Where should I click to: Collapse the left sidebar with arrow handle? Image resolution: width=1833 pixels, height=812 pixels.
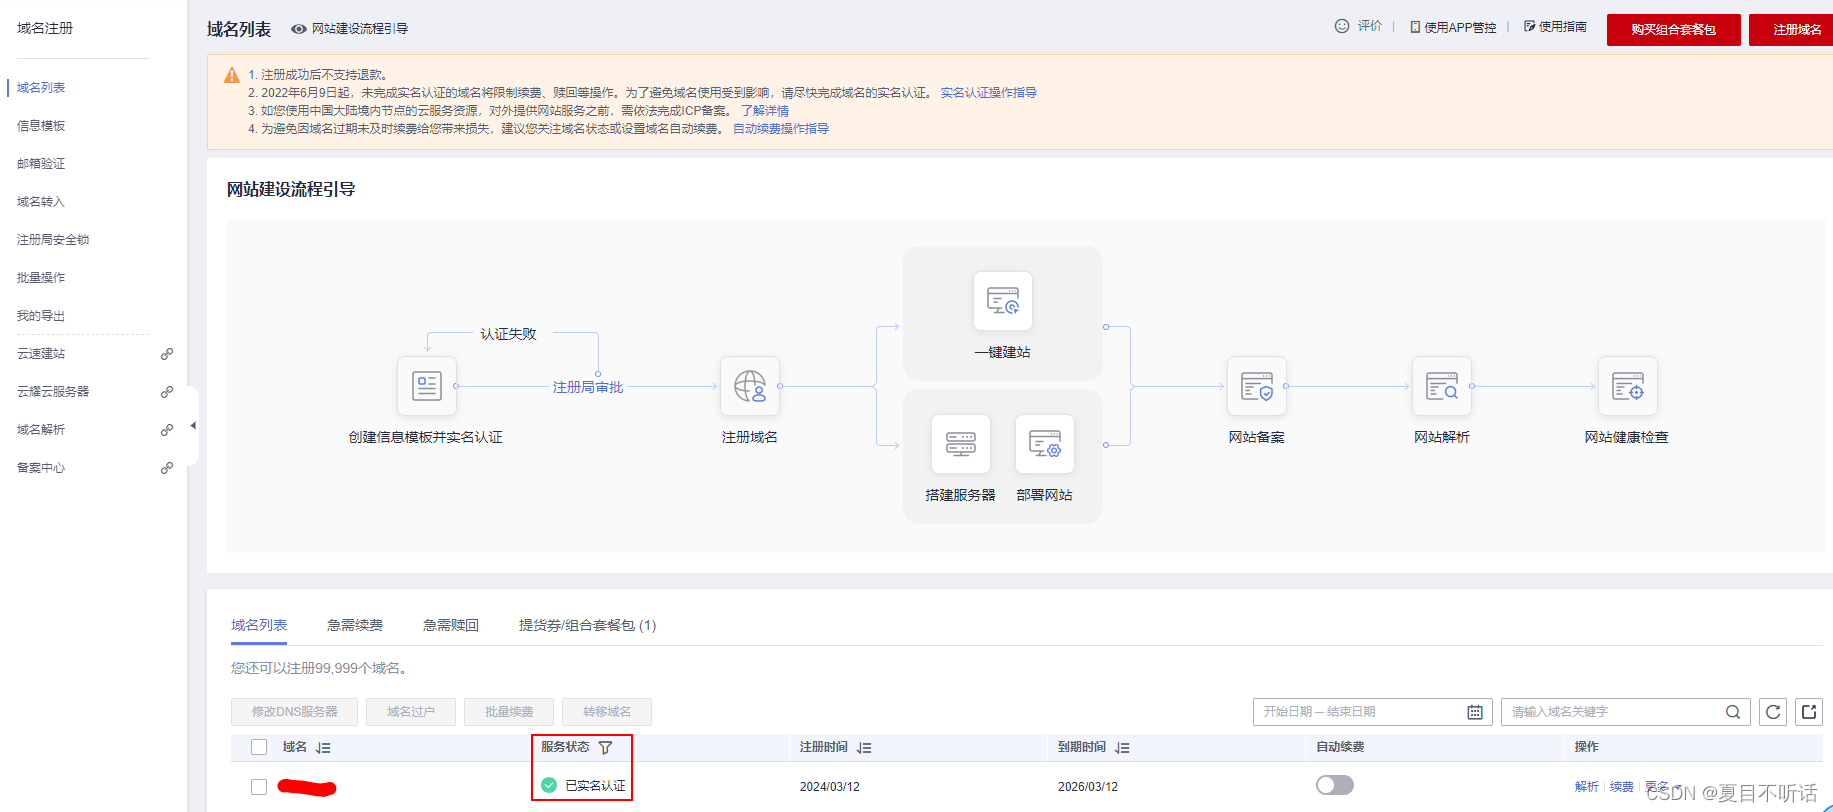tap(193, 426)
